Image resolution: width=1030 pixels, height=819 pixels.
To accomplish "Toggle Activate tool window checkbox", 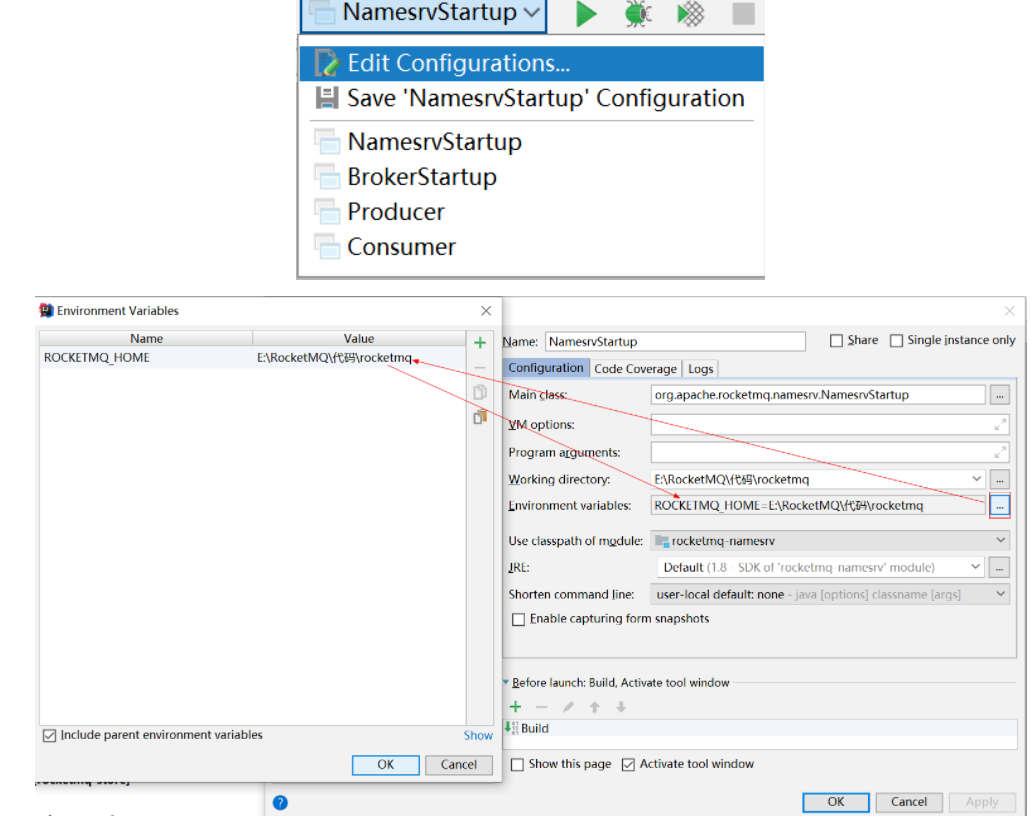I will [629, 764].
